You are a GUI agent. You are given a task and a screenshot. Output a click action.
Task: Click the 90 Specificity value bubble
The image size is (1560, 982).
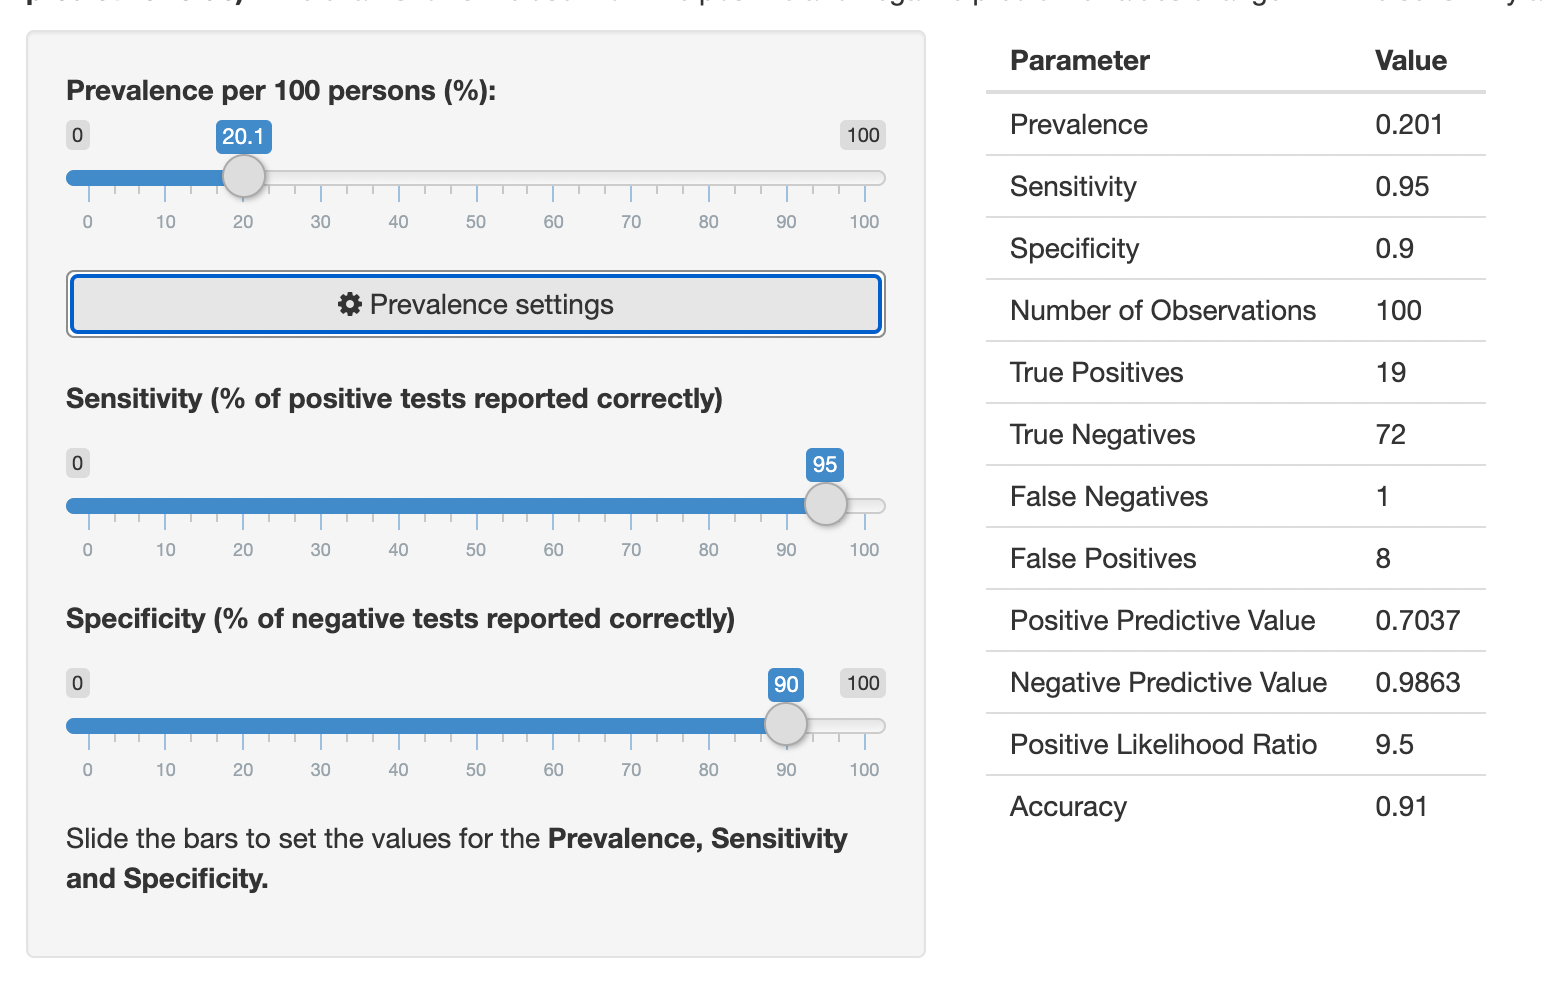(786, 685)
